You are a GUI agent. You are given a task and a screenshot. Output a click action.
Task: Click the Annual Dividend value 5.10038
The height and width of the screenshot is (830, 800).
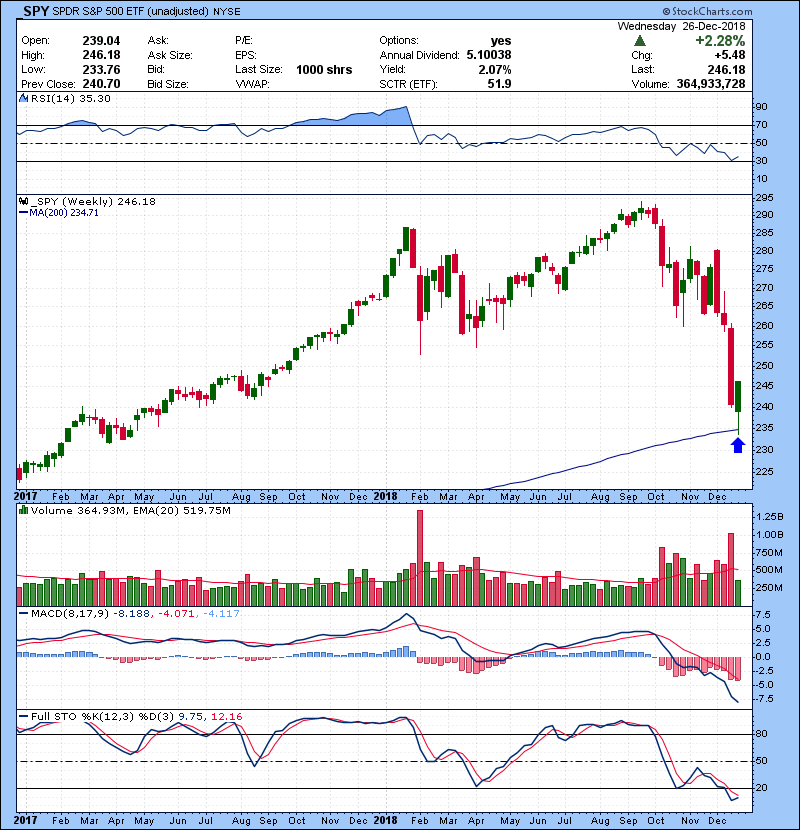(x=489, y=55)
